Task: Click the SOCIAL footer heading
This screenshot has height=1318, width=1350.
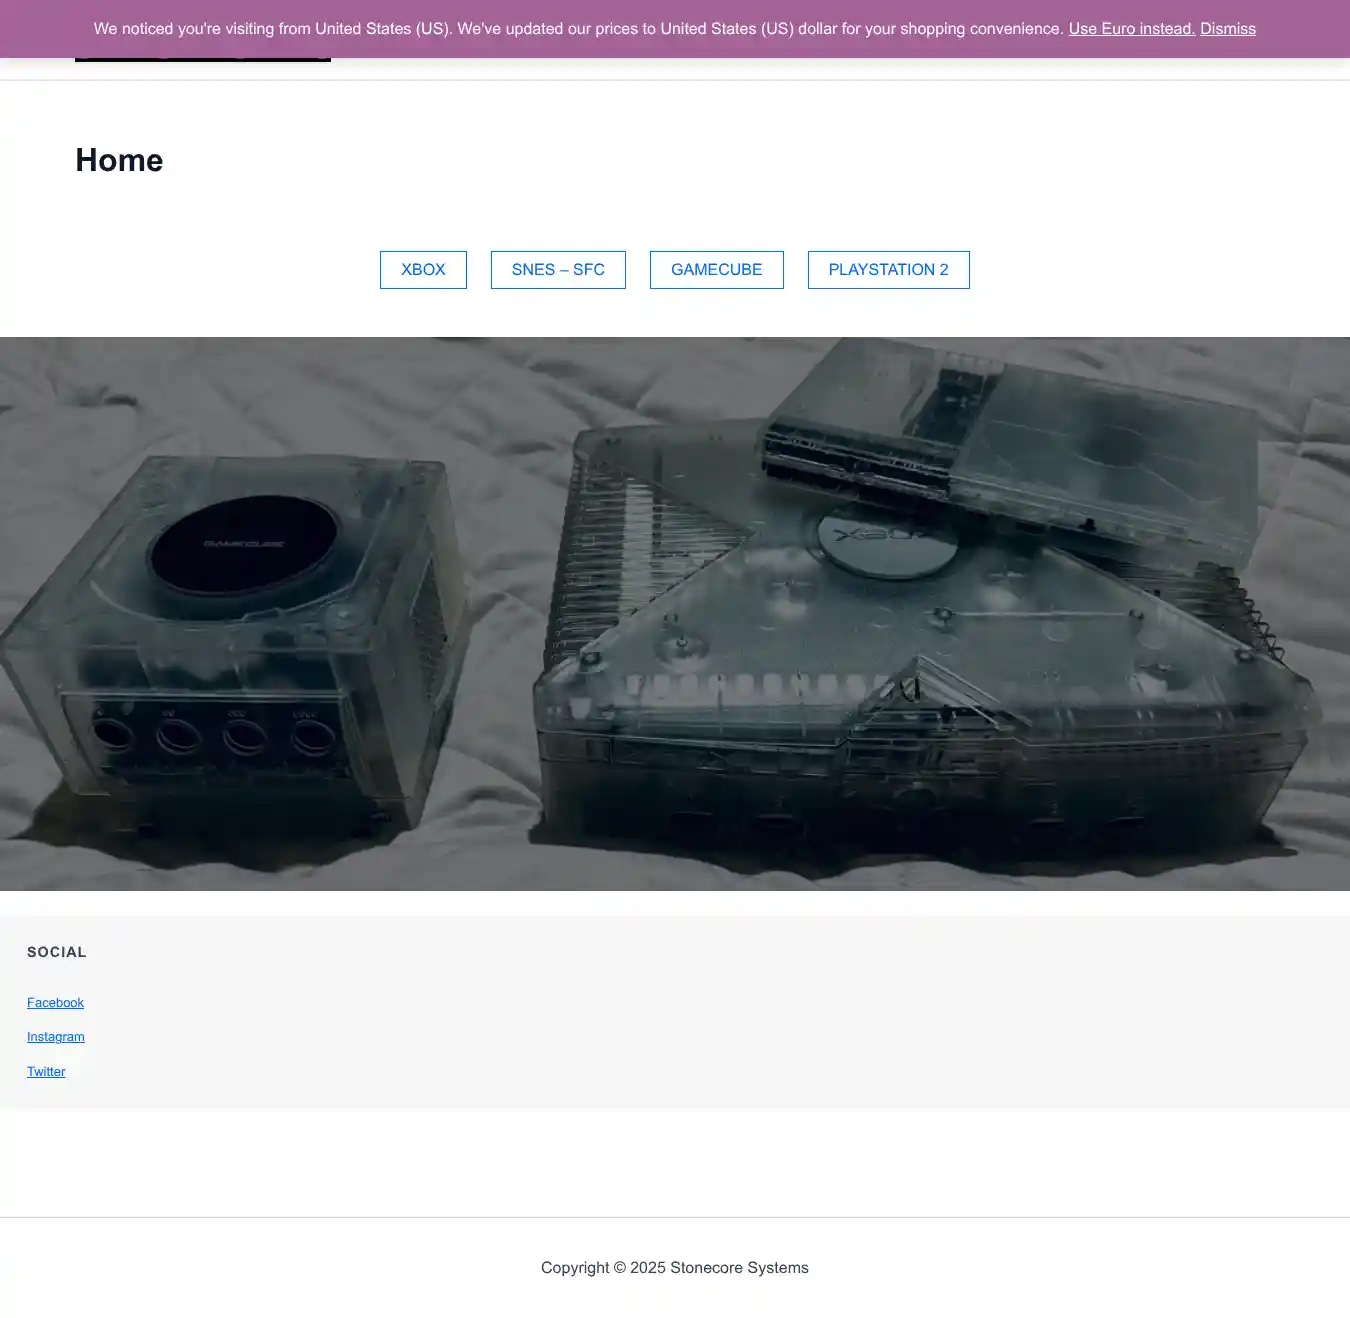Action: 57,952
